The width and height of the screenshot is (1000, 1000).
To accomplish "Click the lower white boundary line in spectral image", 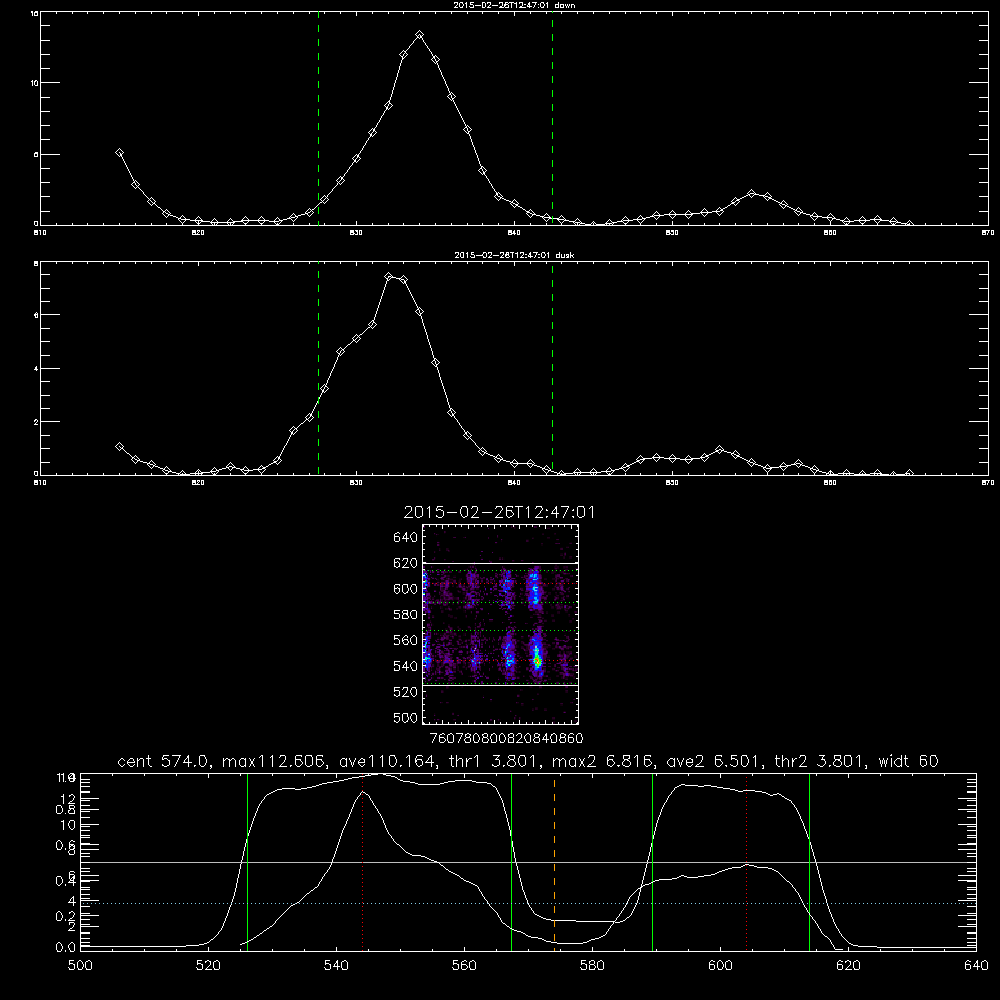I will pos(501,685).
